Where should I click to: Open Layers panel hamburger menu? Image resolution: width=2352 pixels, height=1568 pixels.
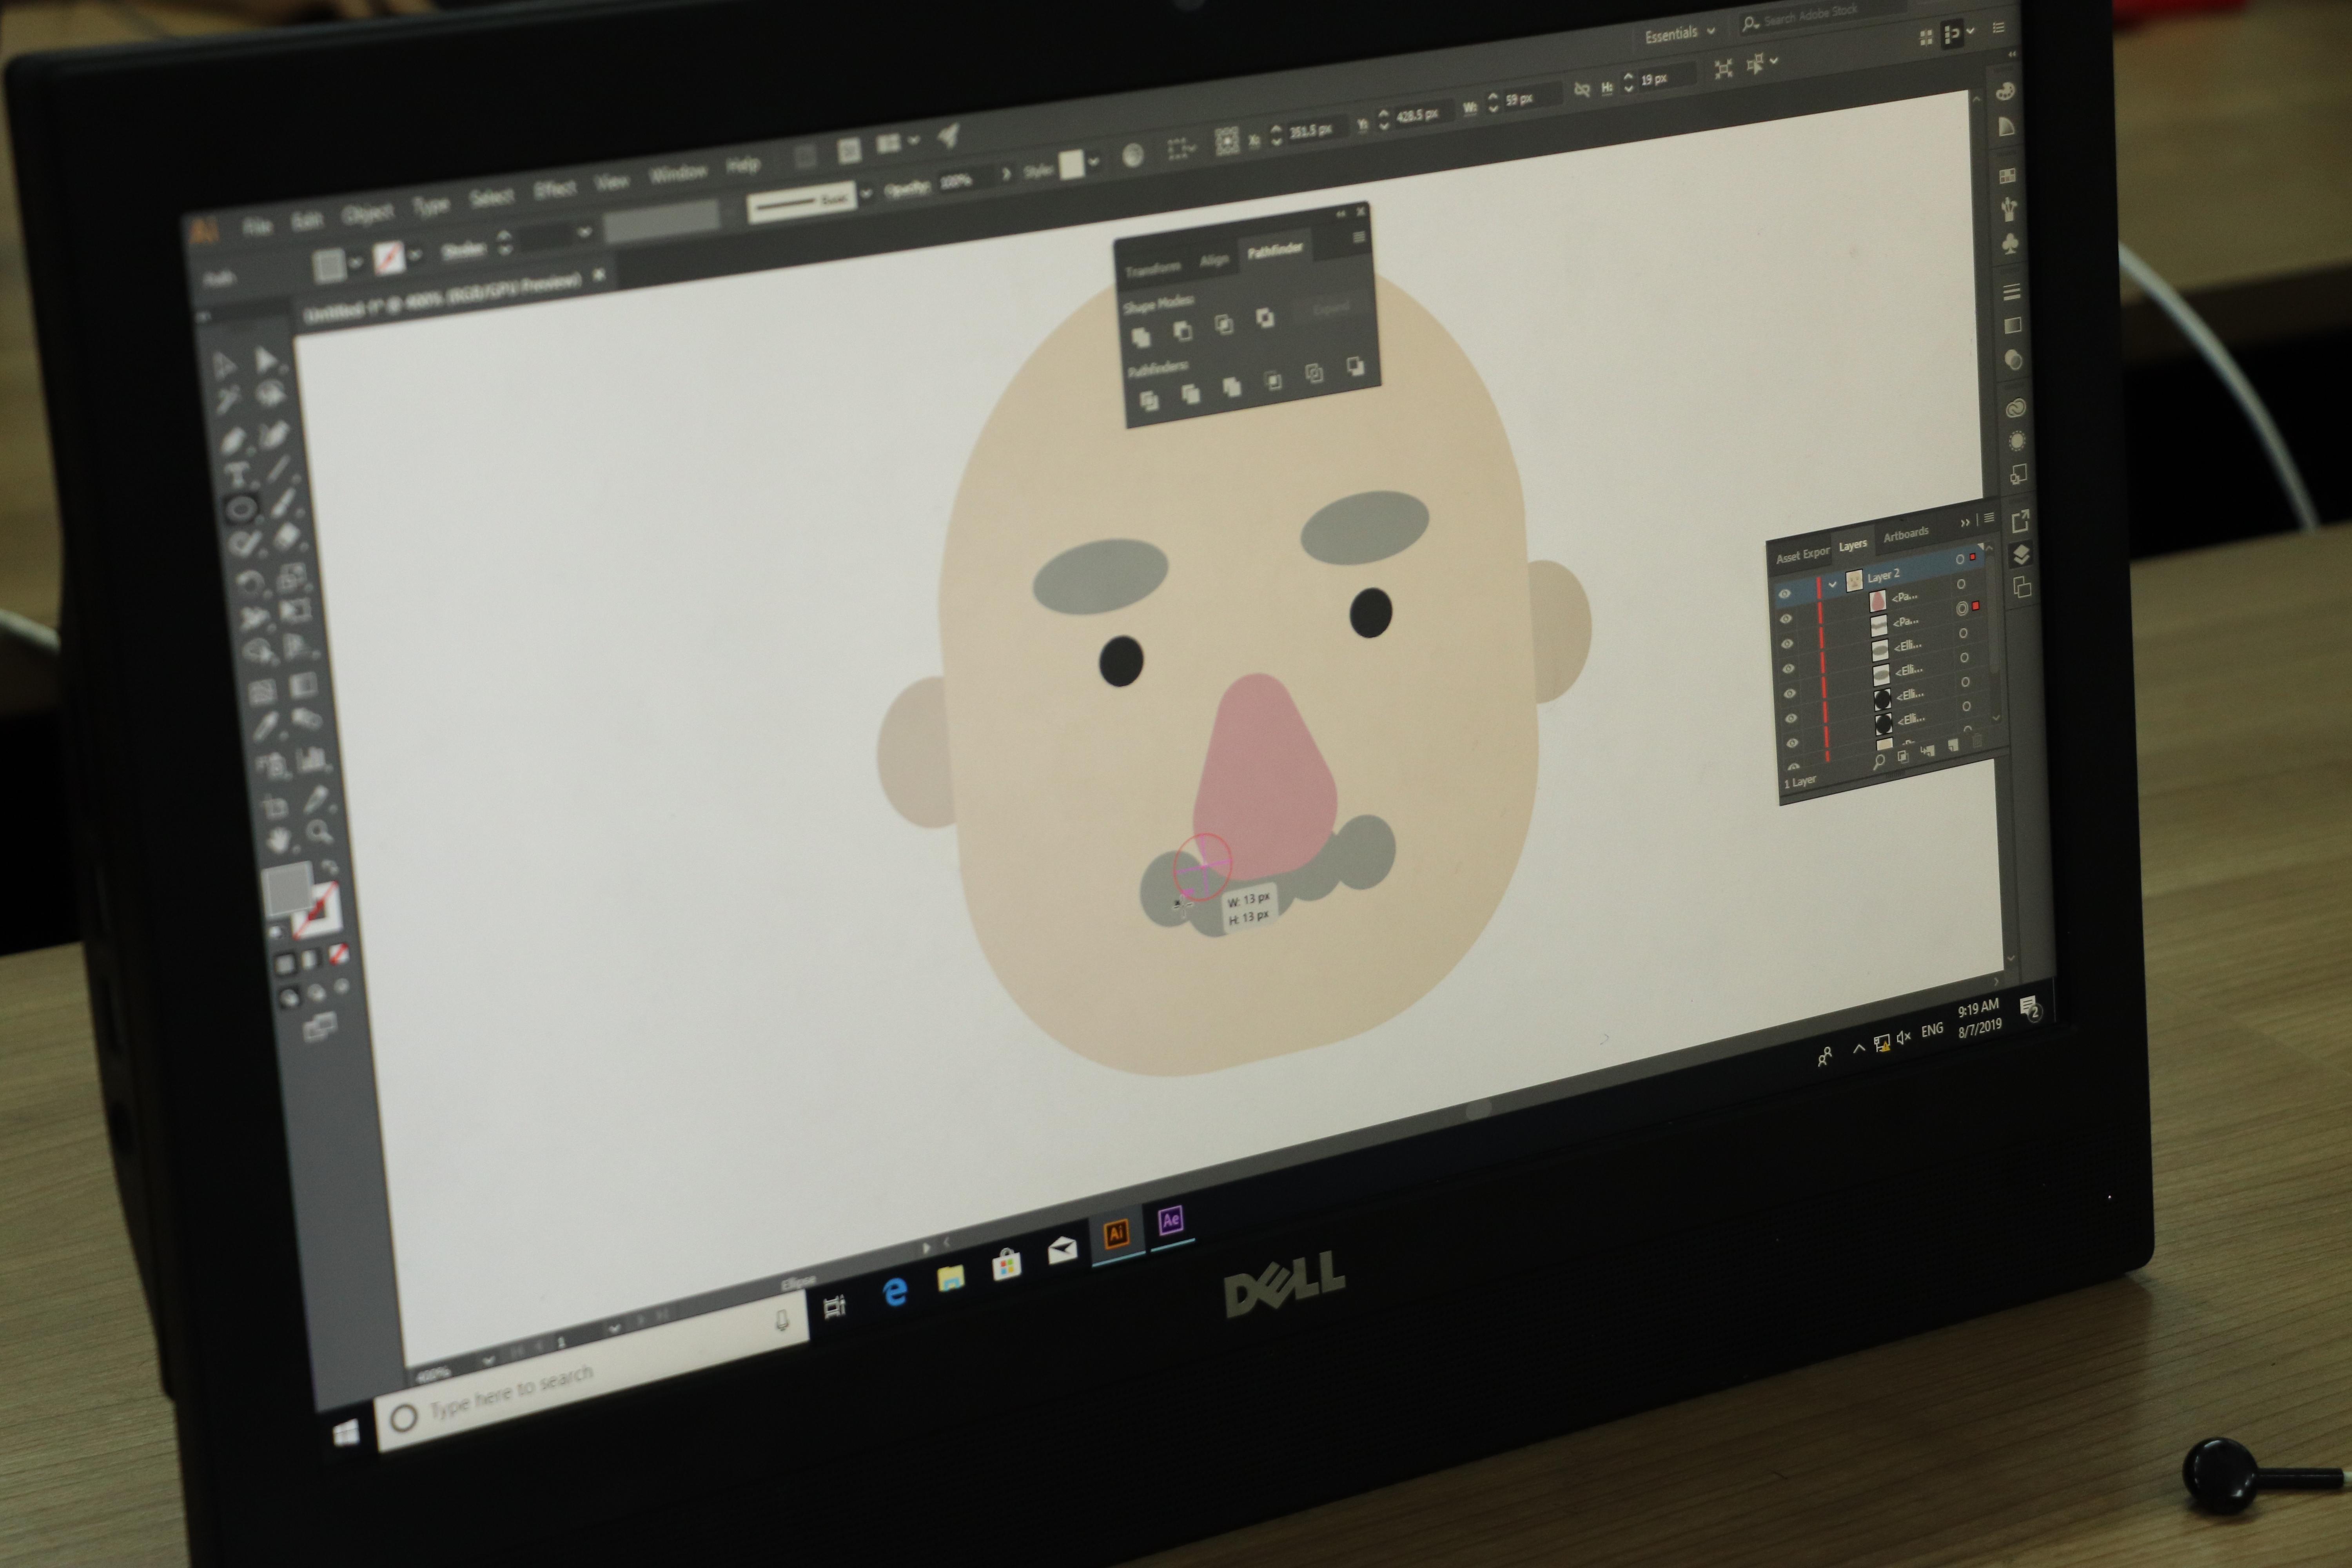click(1989, 518)
